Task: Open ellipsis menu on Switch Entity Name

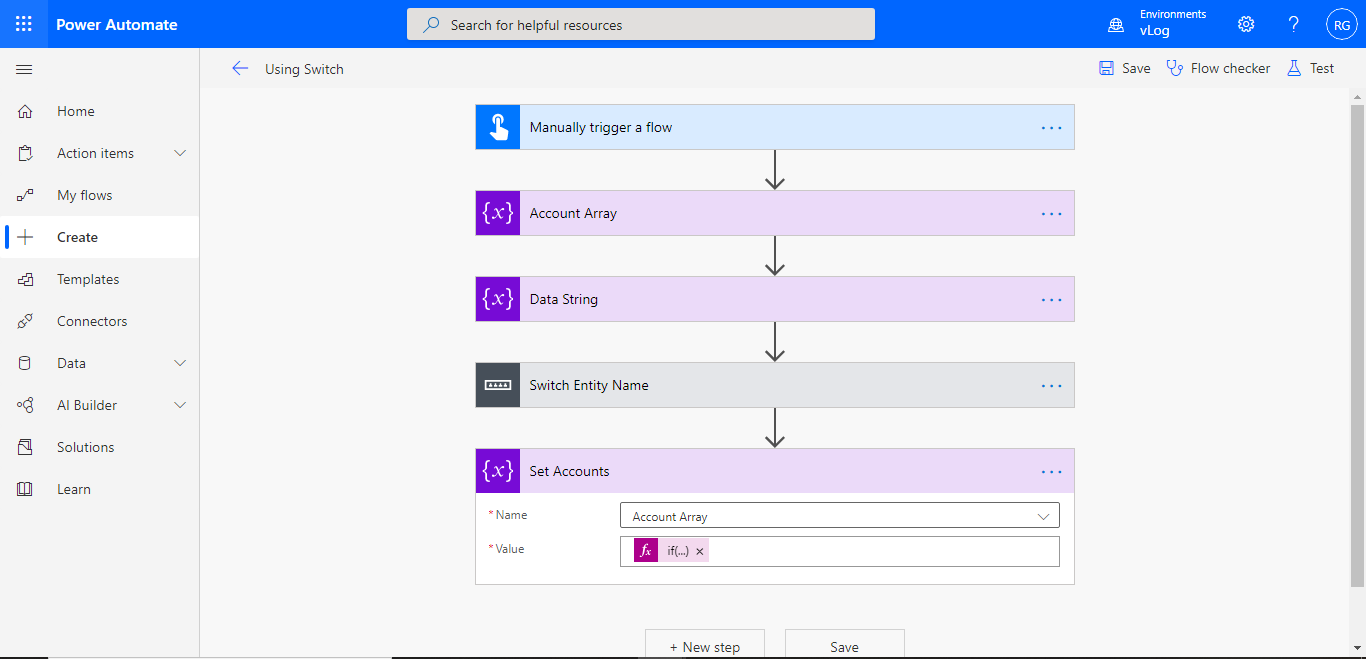Action: tap(1051, 385)
